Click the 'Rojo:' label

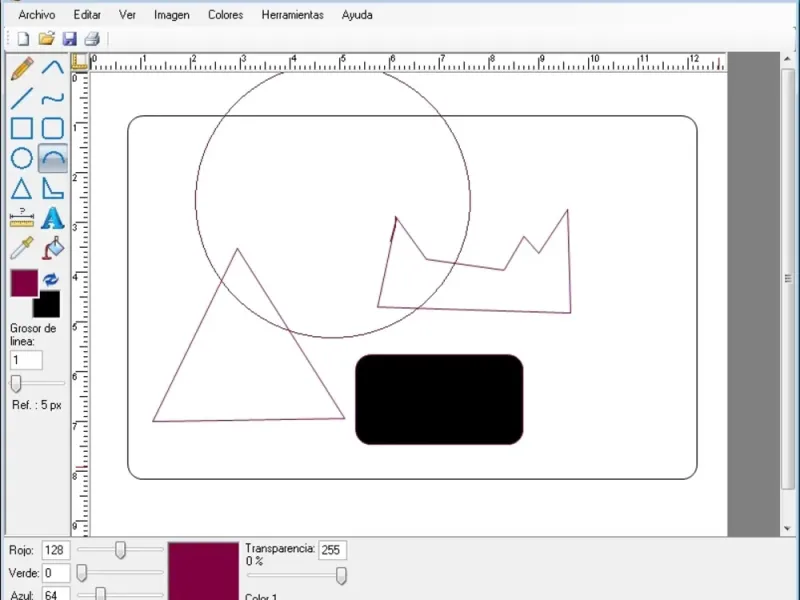(21, 551)
